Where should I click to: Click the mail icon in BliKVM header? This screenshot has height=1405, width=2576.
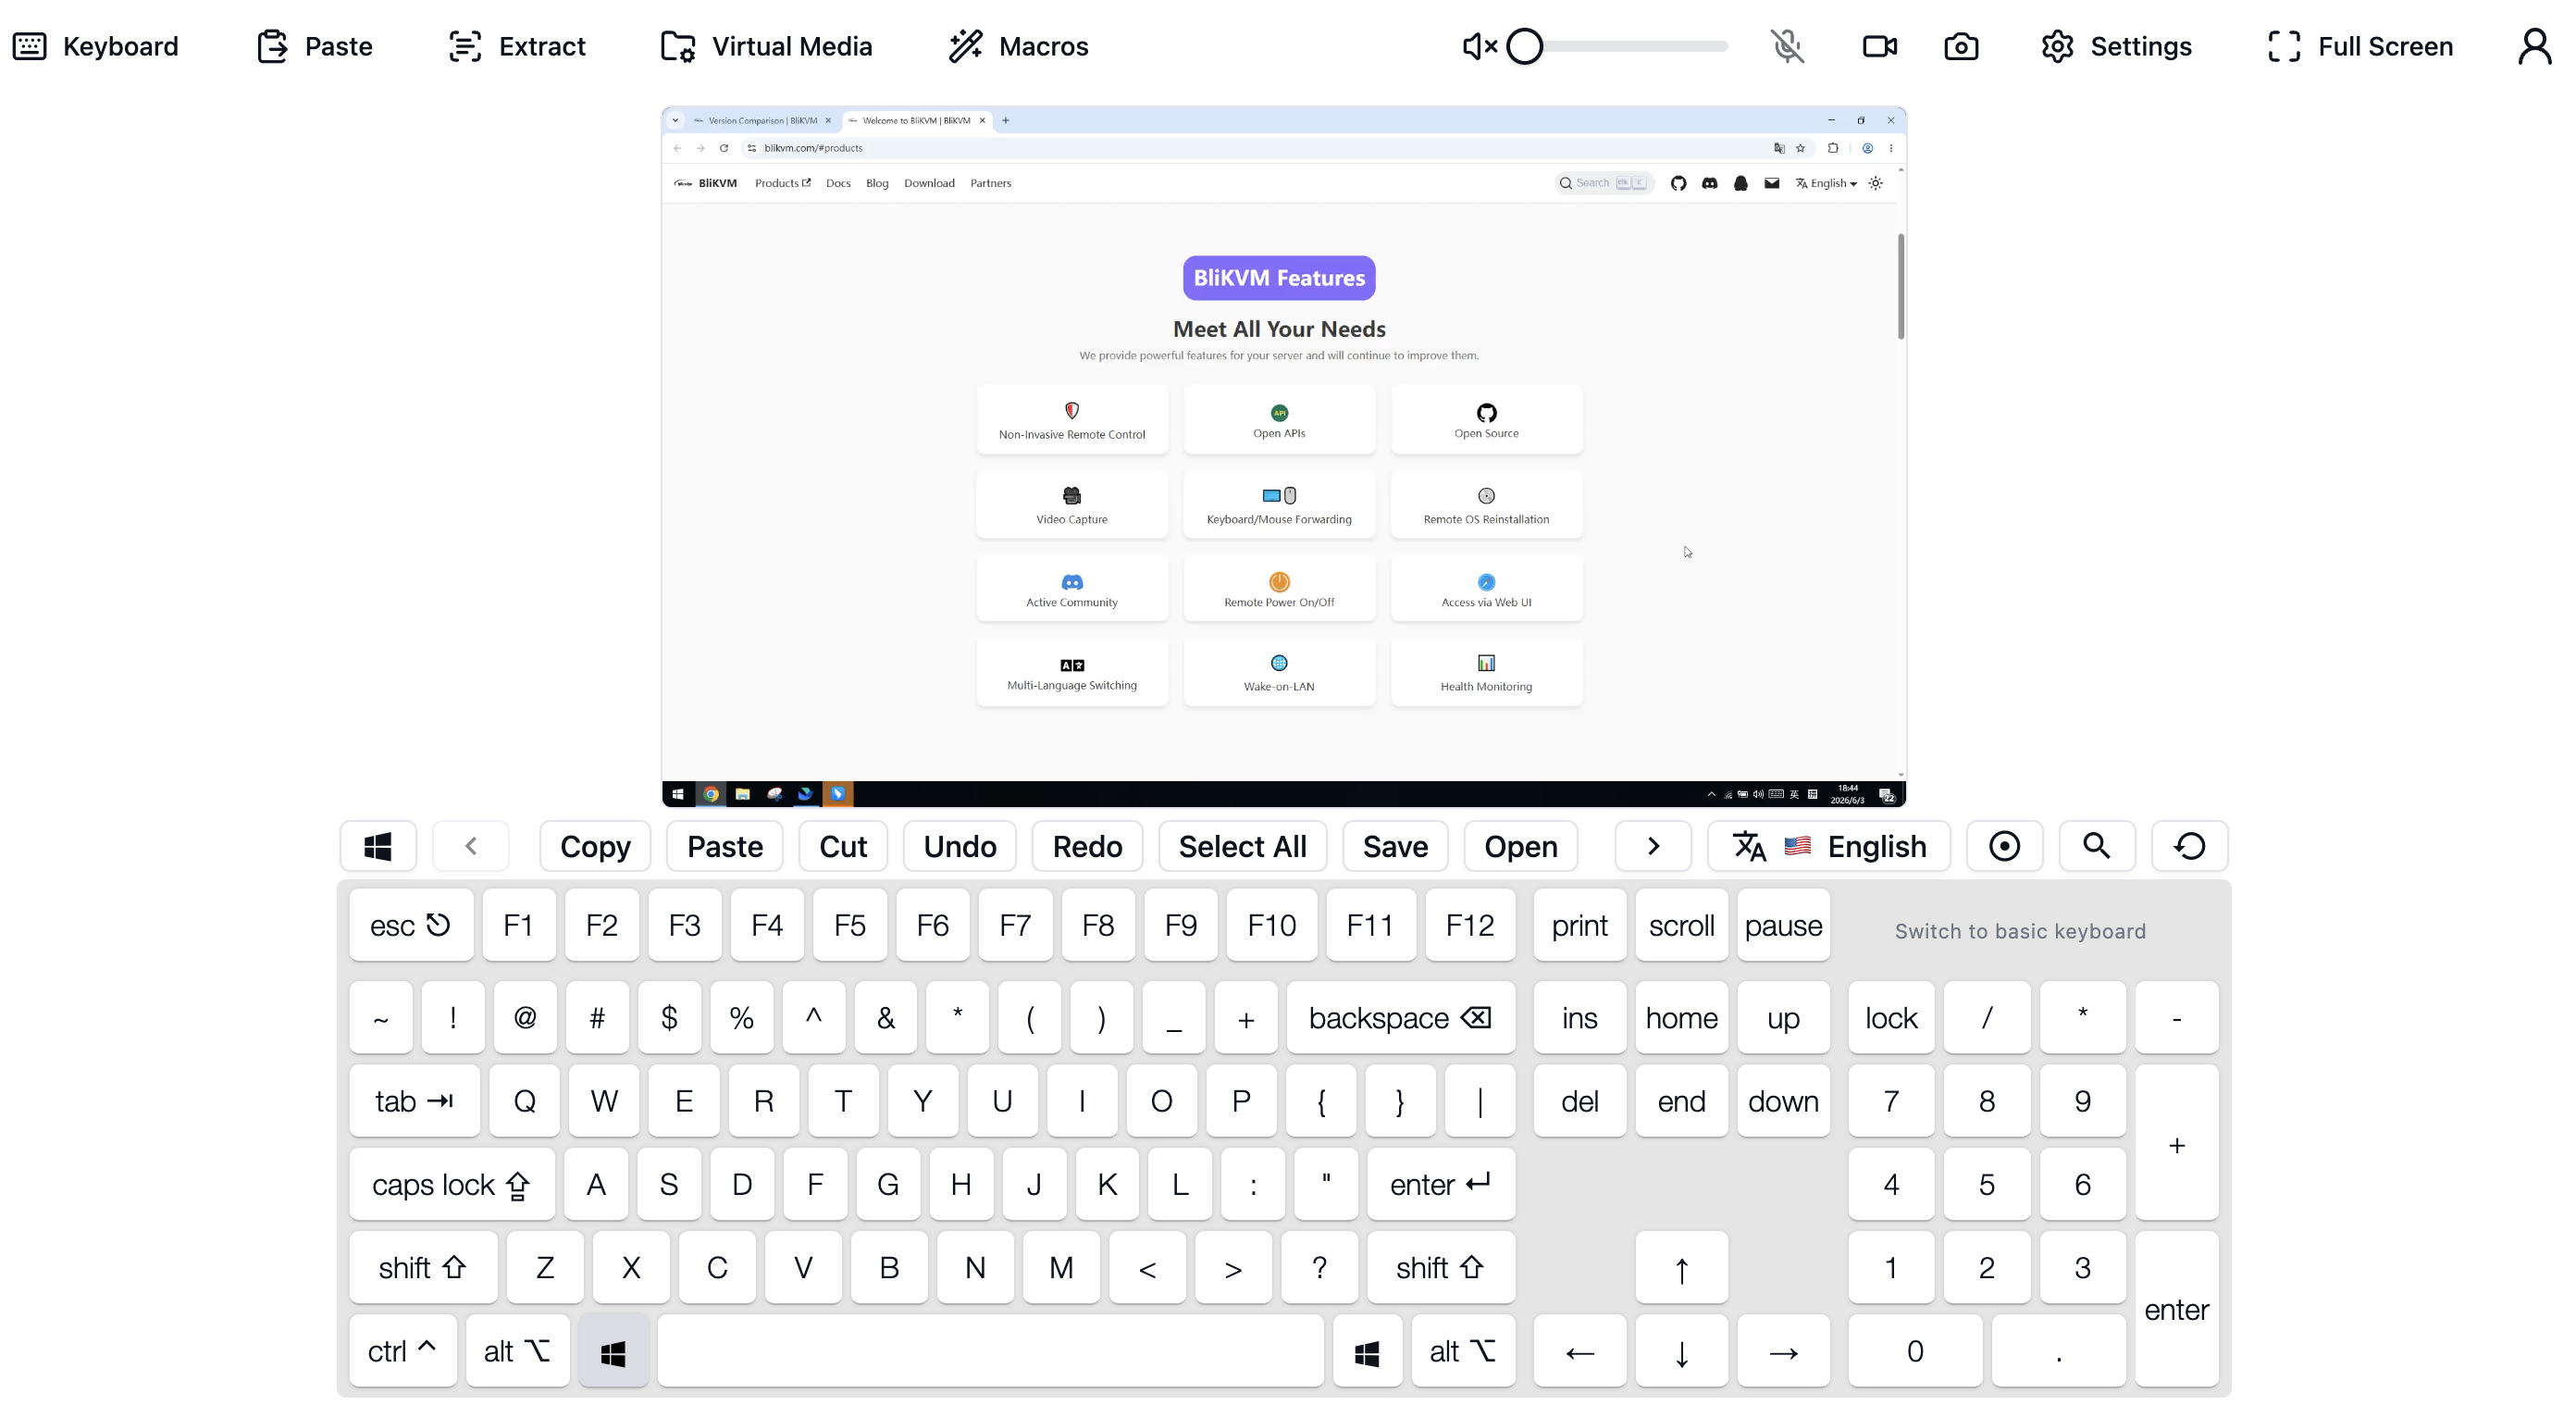pos(1772,183)
